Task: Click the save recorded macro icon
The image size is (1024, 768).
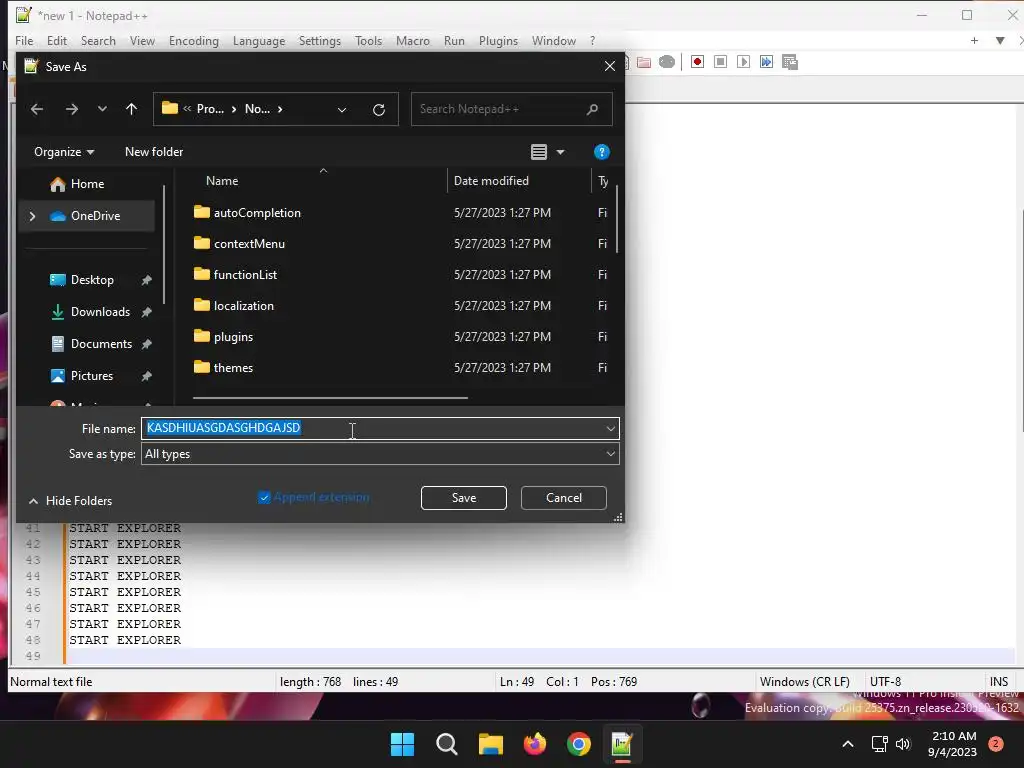Action: pyautogui.click(x=790, y=62)
